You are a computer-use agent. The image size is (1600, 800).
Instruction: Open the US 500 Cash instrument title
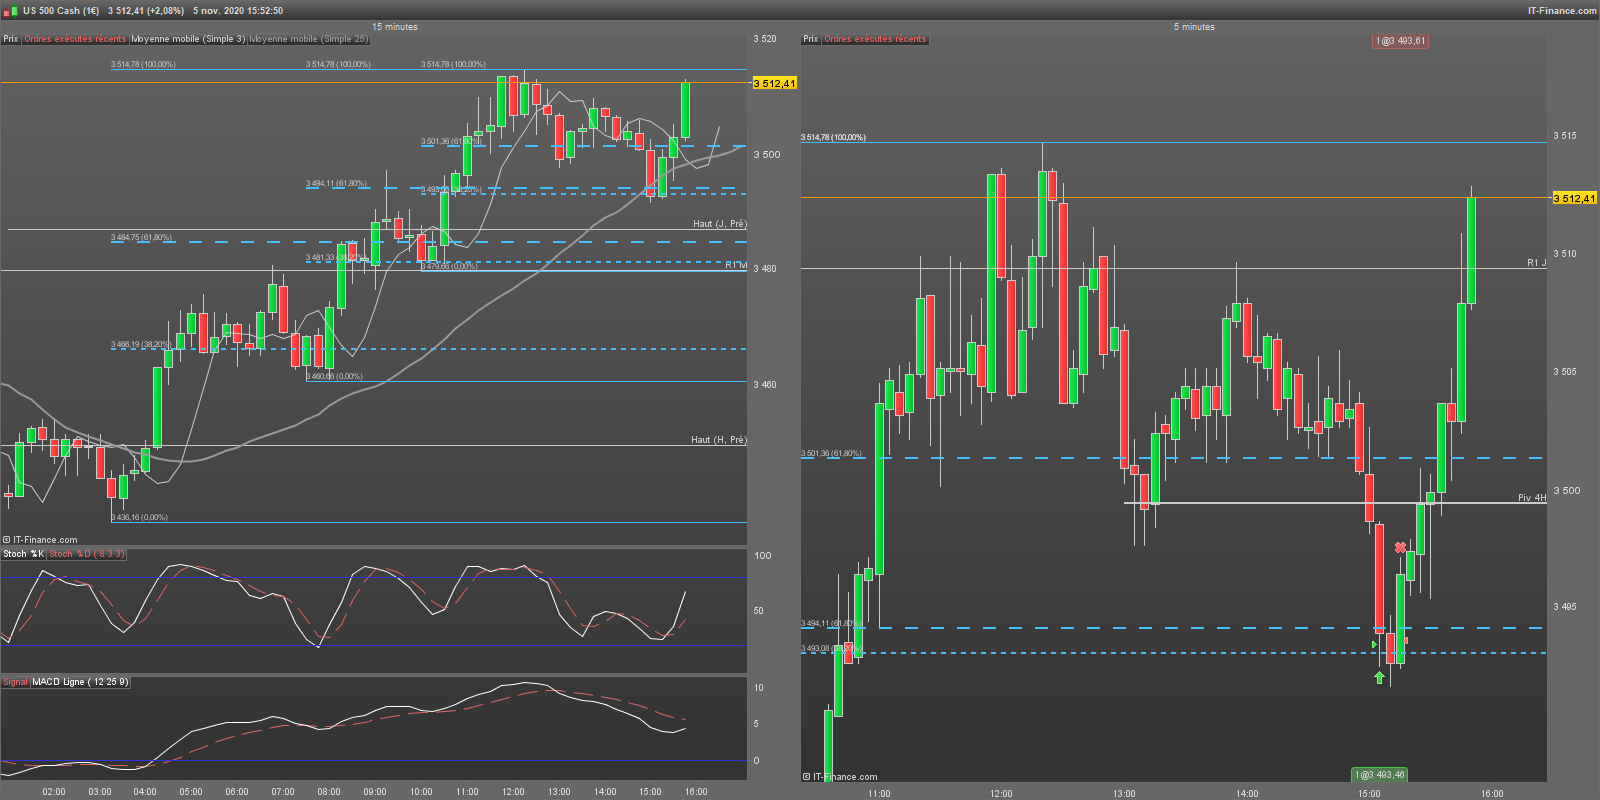[x=61, y=10]
